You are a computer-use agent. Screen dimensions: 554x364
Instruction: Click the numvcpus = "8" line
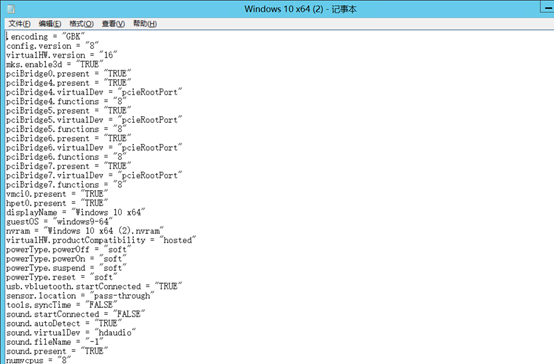point(39,360)
